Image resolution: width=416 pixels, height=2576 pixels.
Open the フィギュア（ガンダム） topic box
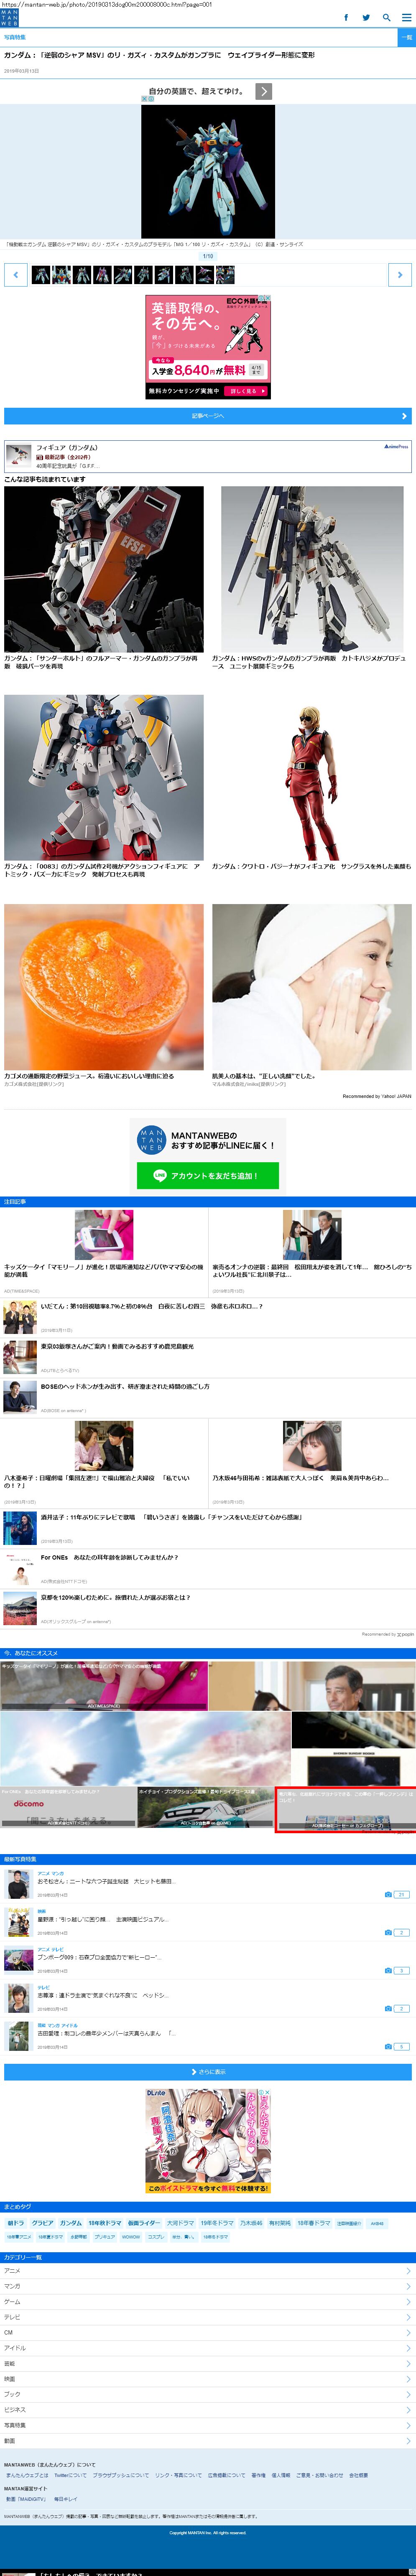pos(208,457)
